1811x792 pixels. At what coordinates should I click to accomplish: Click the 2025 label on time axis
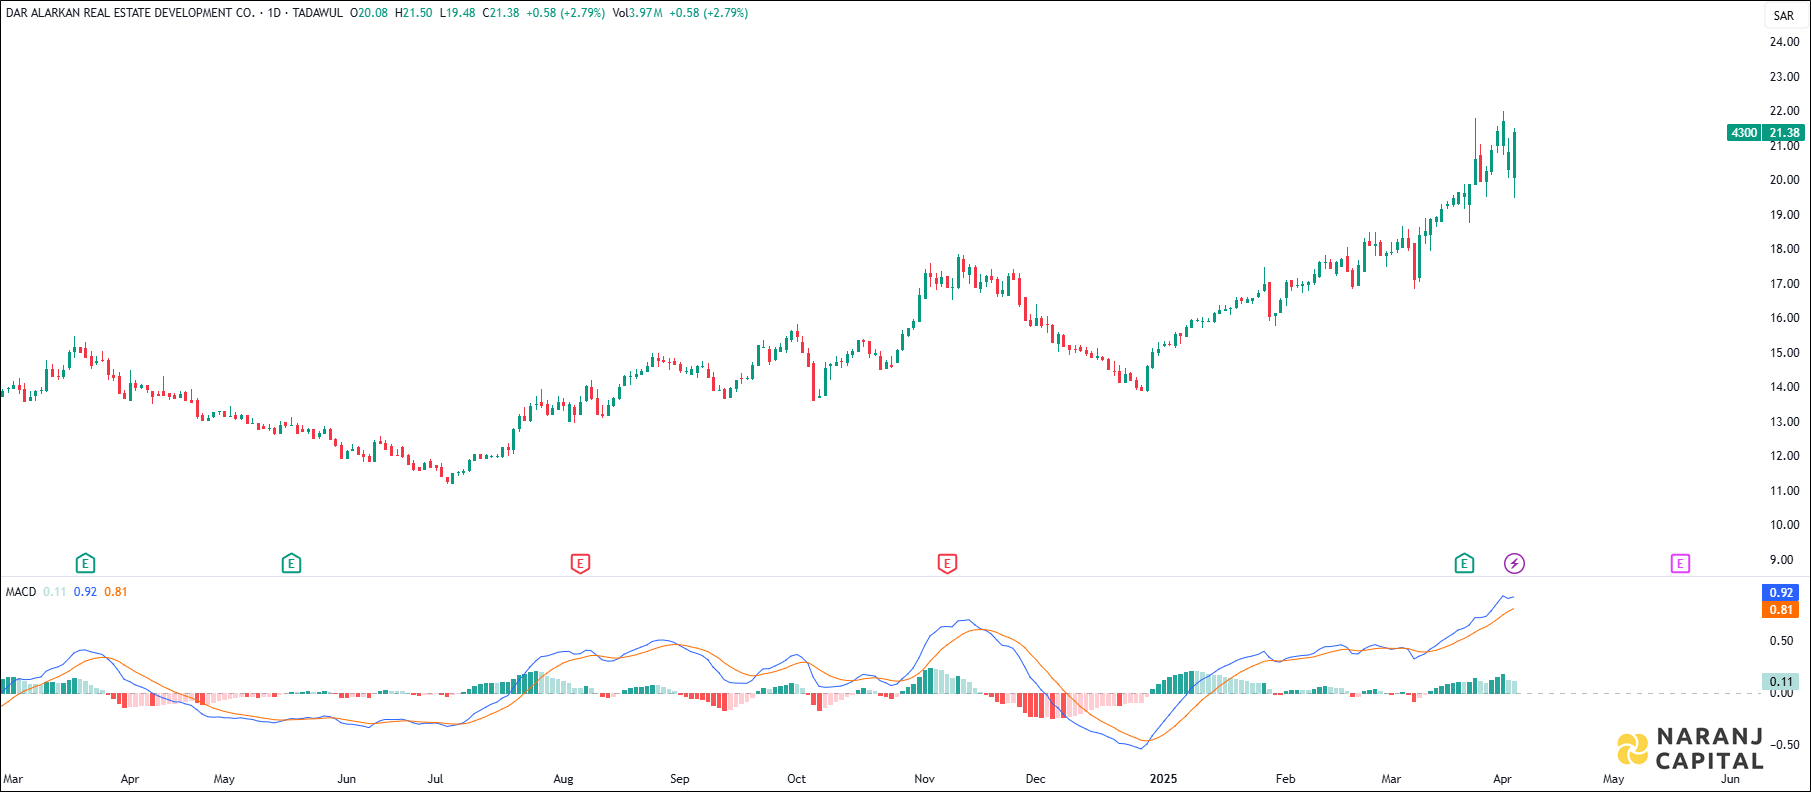click(x=1163, y=779)
